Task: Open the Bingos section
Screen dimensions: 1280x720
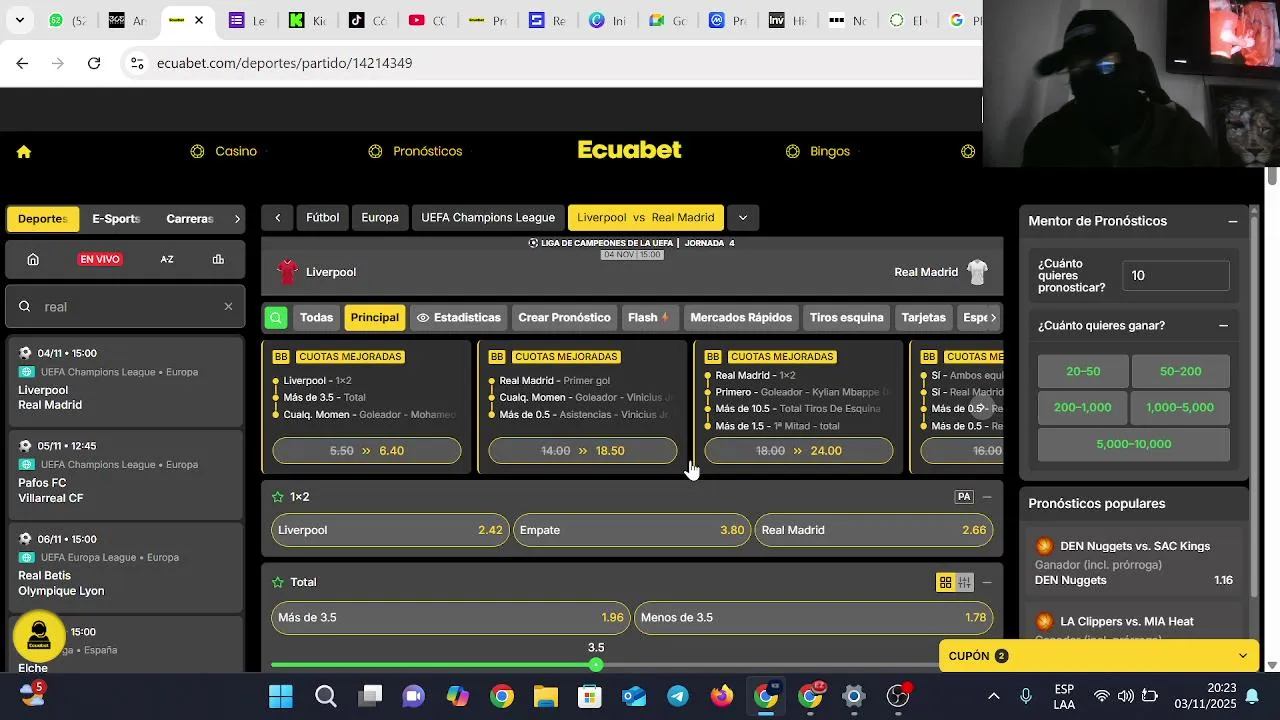Action: 818,152
